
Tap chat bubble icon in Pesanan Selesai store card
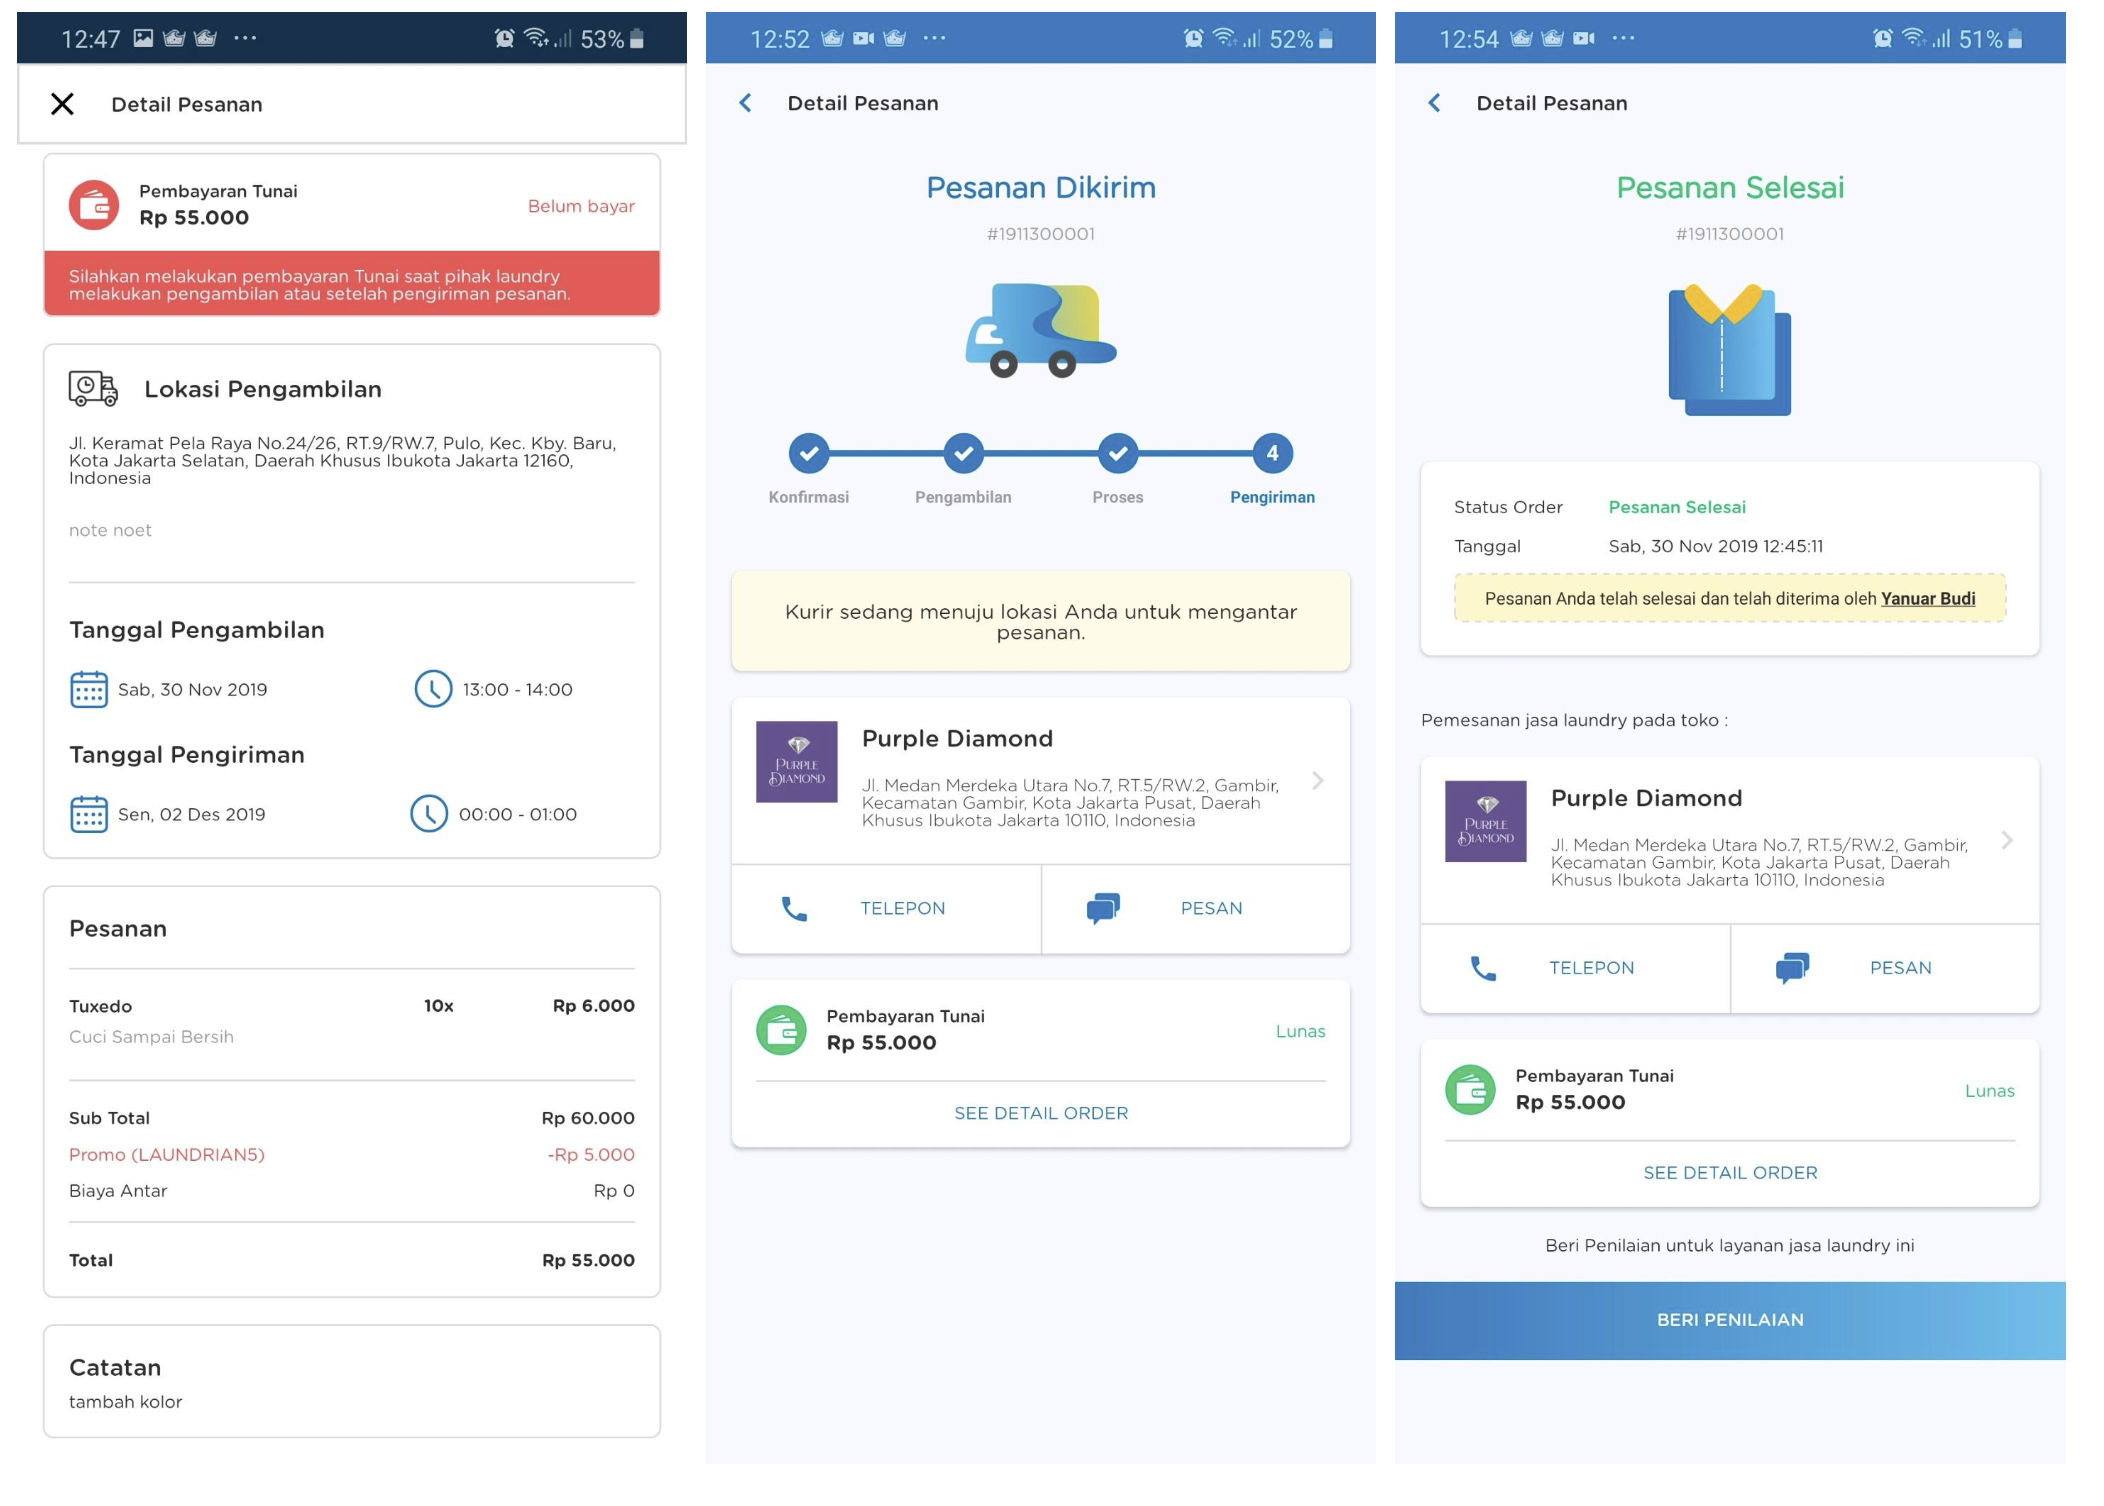(1792, 967)
